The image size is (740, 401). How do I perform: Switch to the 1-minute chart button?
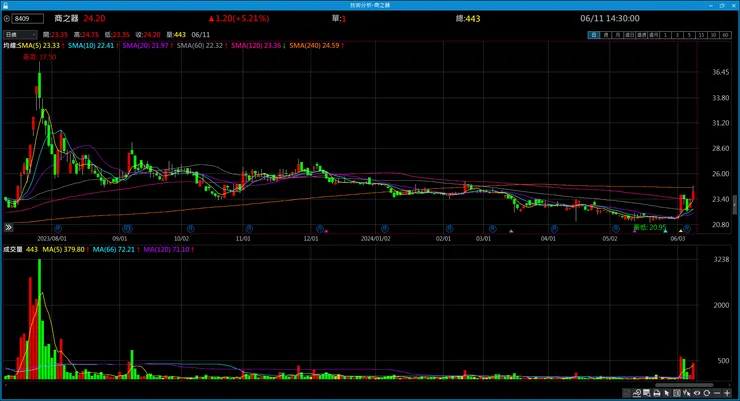(665, 35)
